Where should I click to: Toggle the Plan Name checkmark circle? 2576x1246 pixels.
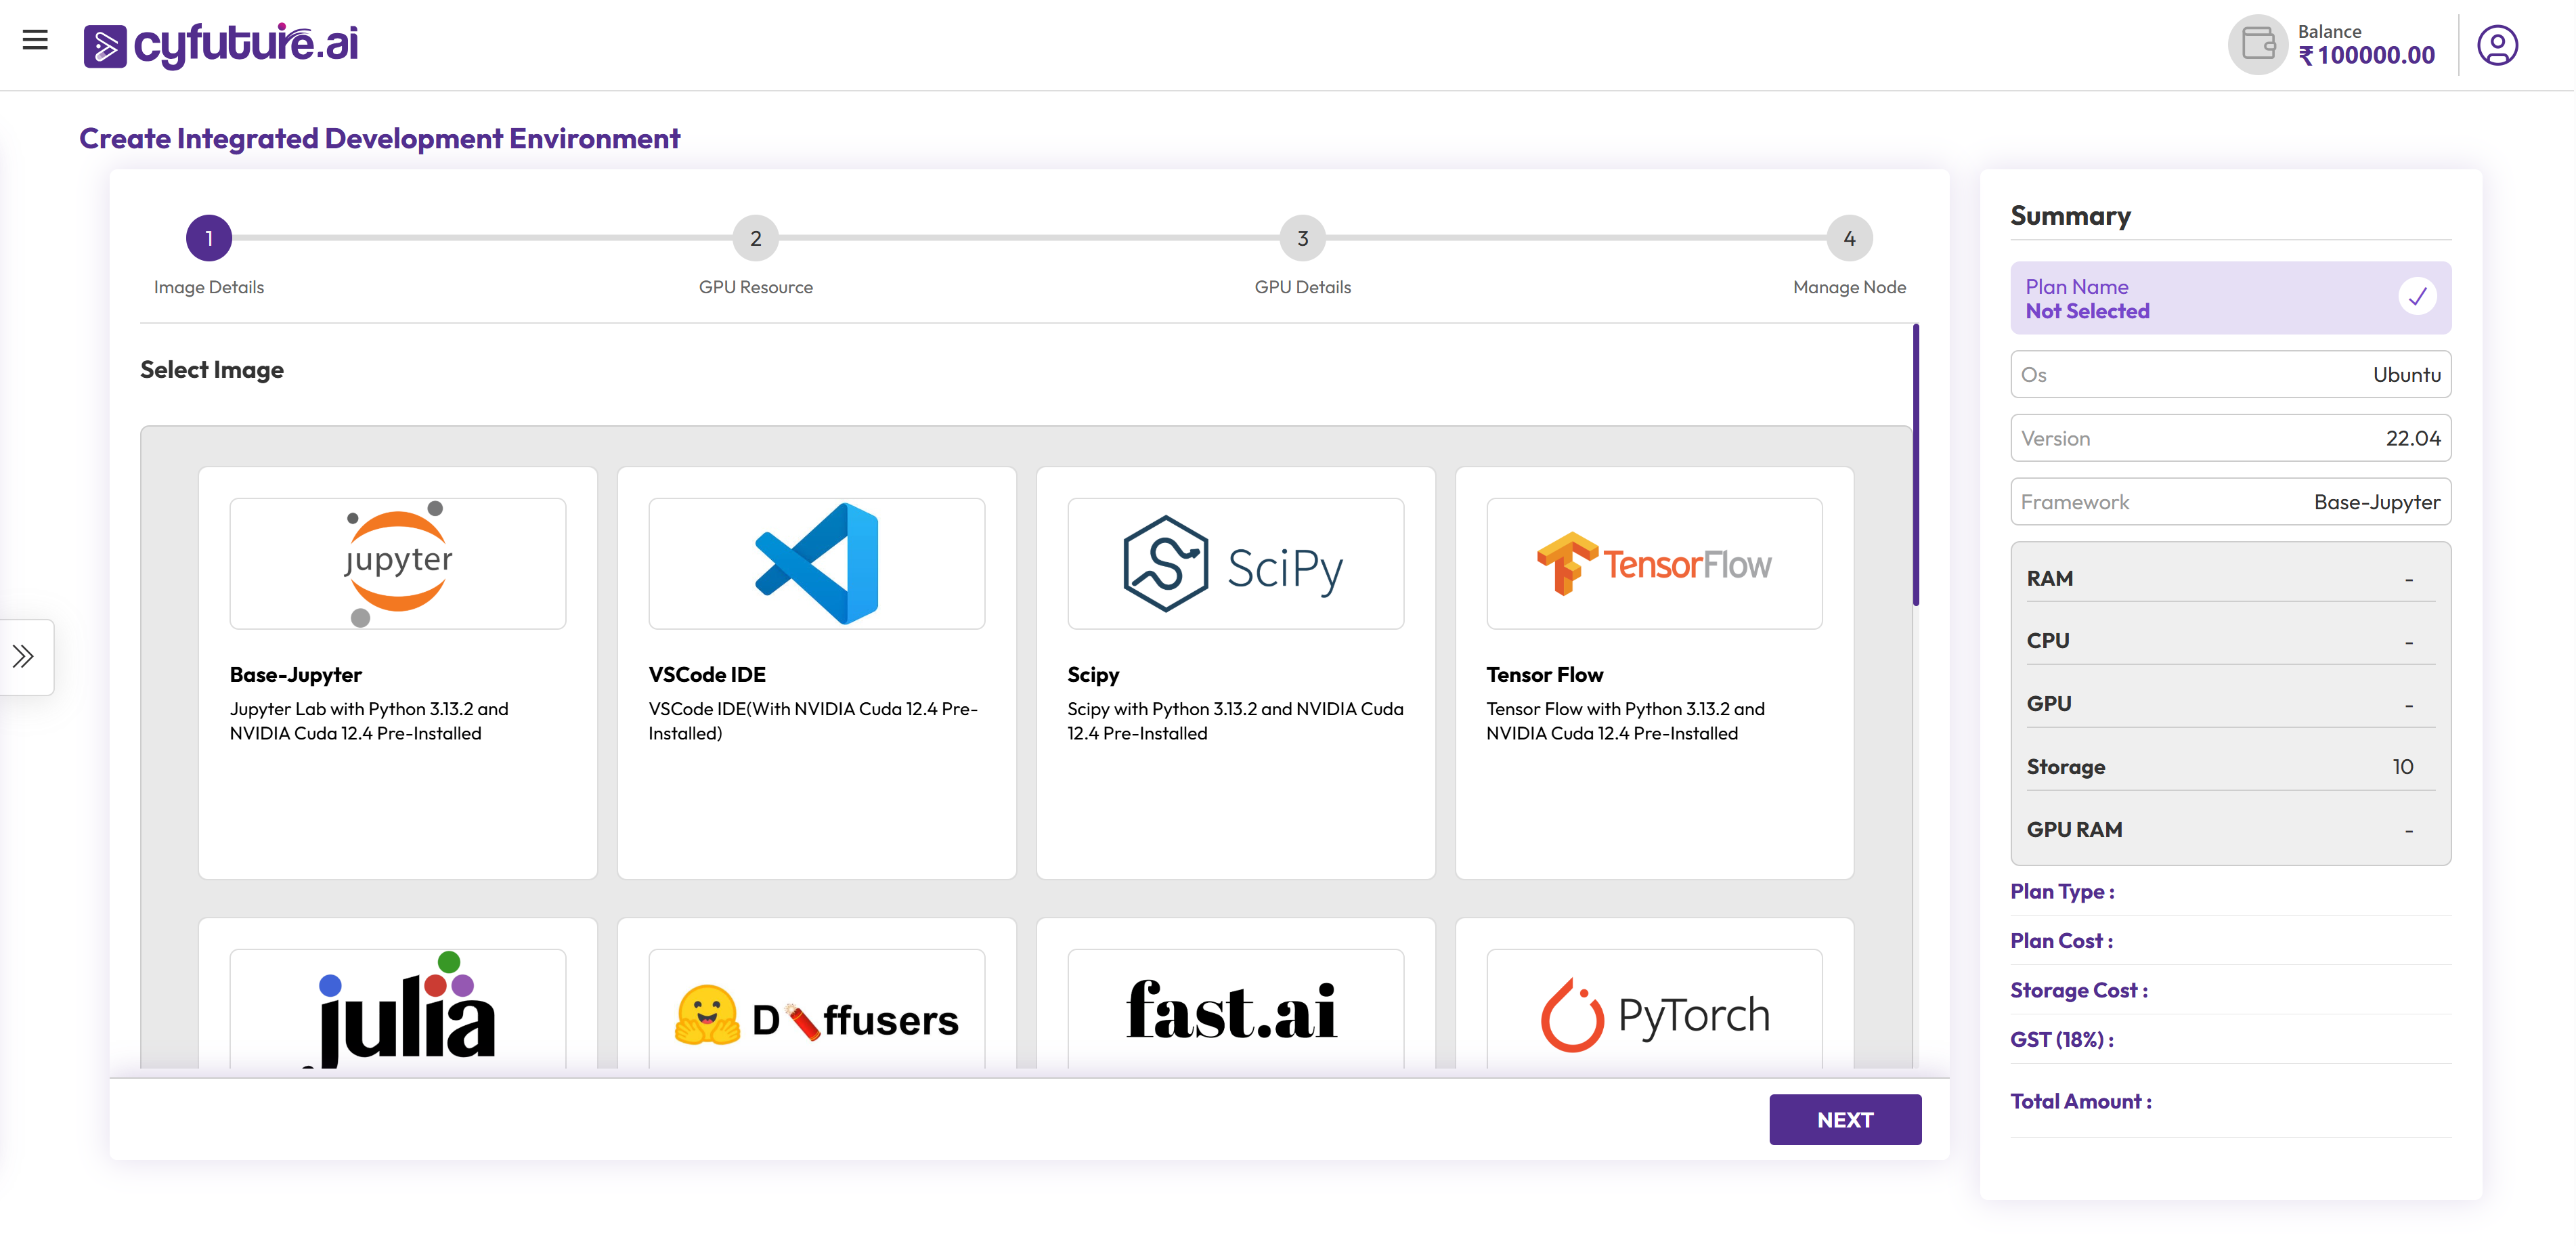pyautogui.click(x=2417, y=297)
